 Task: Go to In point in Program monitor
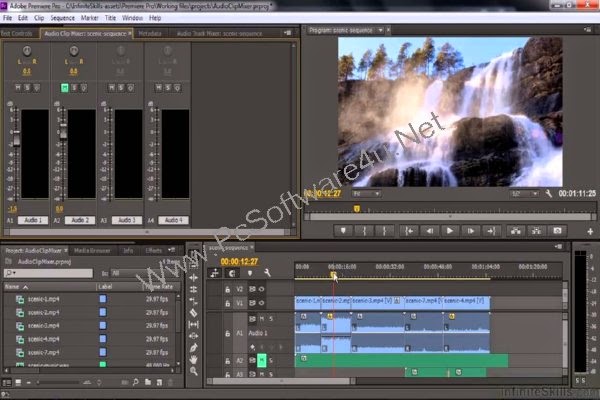tap(409, 231)
